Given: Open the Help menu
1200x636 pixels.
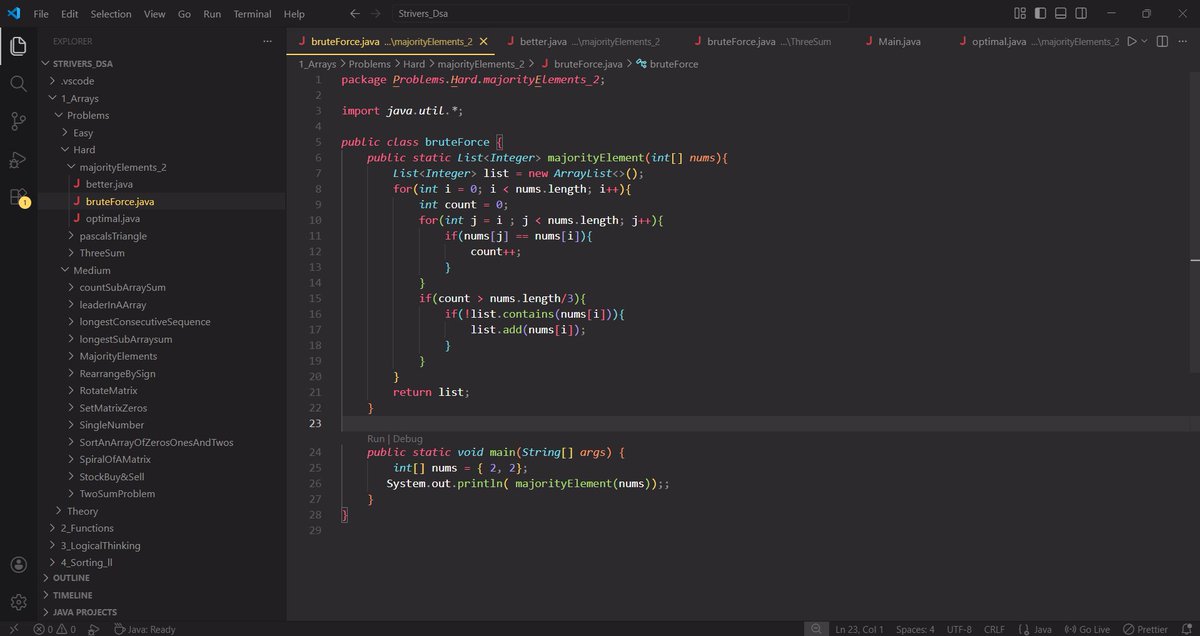Looking at the screenshot, I should pyautogui.click(x=294, y=14).
